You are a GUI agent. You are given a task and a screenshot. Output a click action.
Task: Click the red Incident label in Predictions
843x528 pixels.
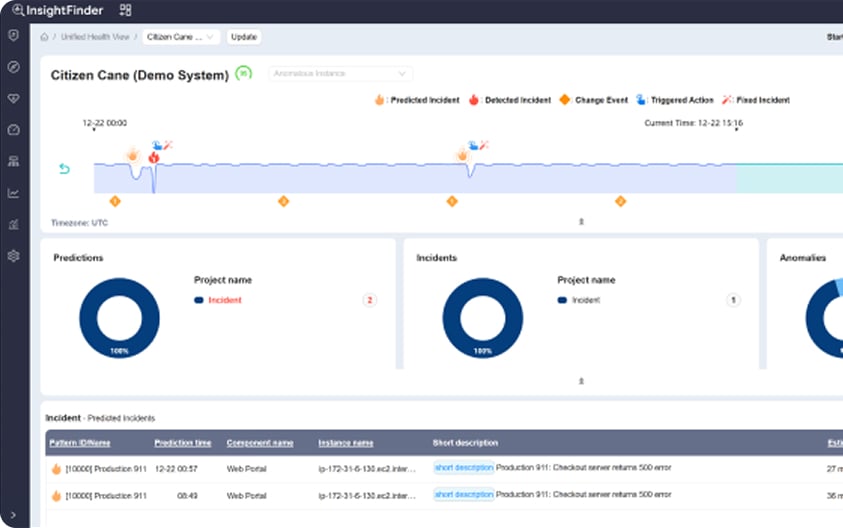click(x=225, y=300)
